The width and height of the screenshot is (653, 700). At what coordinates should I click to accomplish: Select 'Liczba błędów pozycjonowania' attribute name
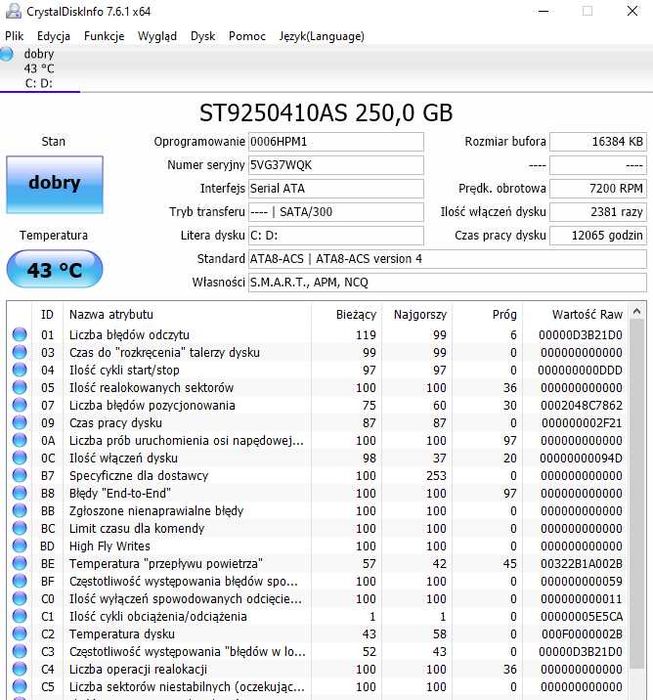152,405
